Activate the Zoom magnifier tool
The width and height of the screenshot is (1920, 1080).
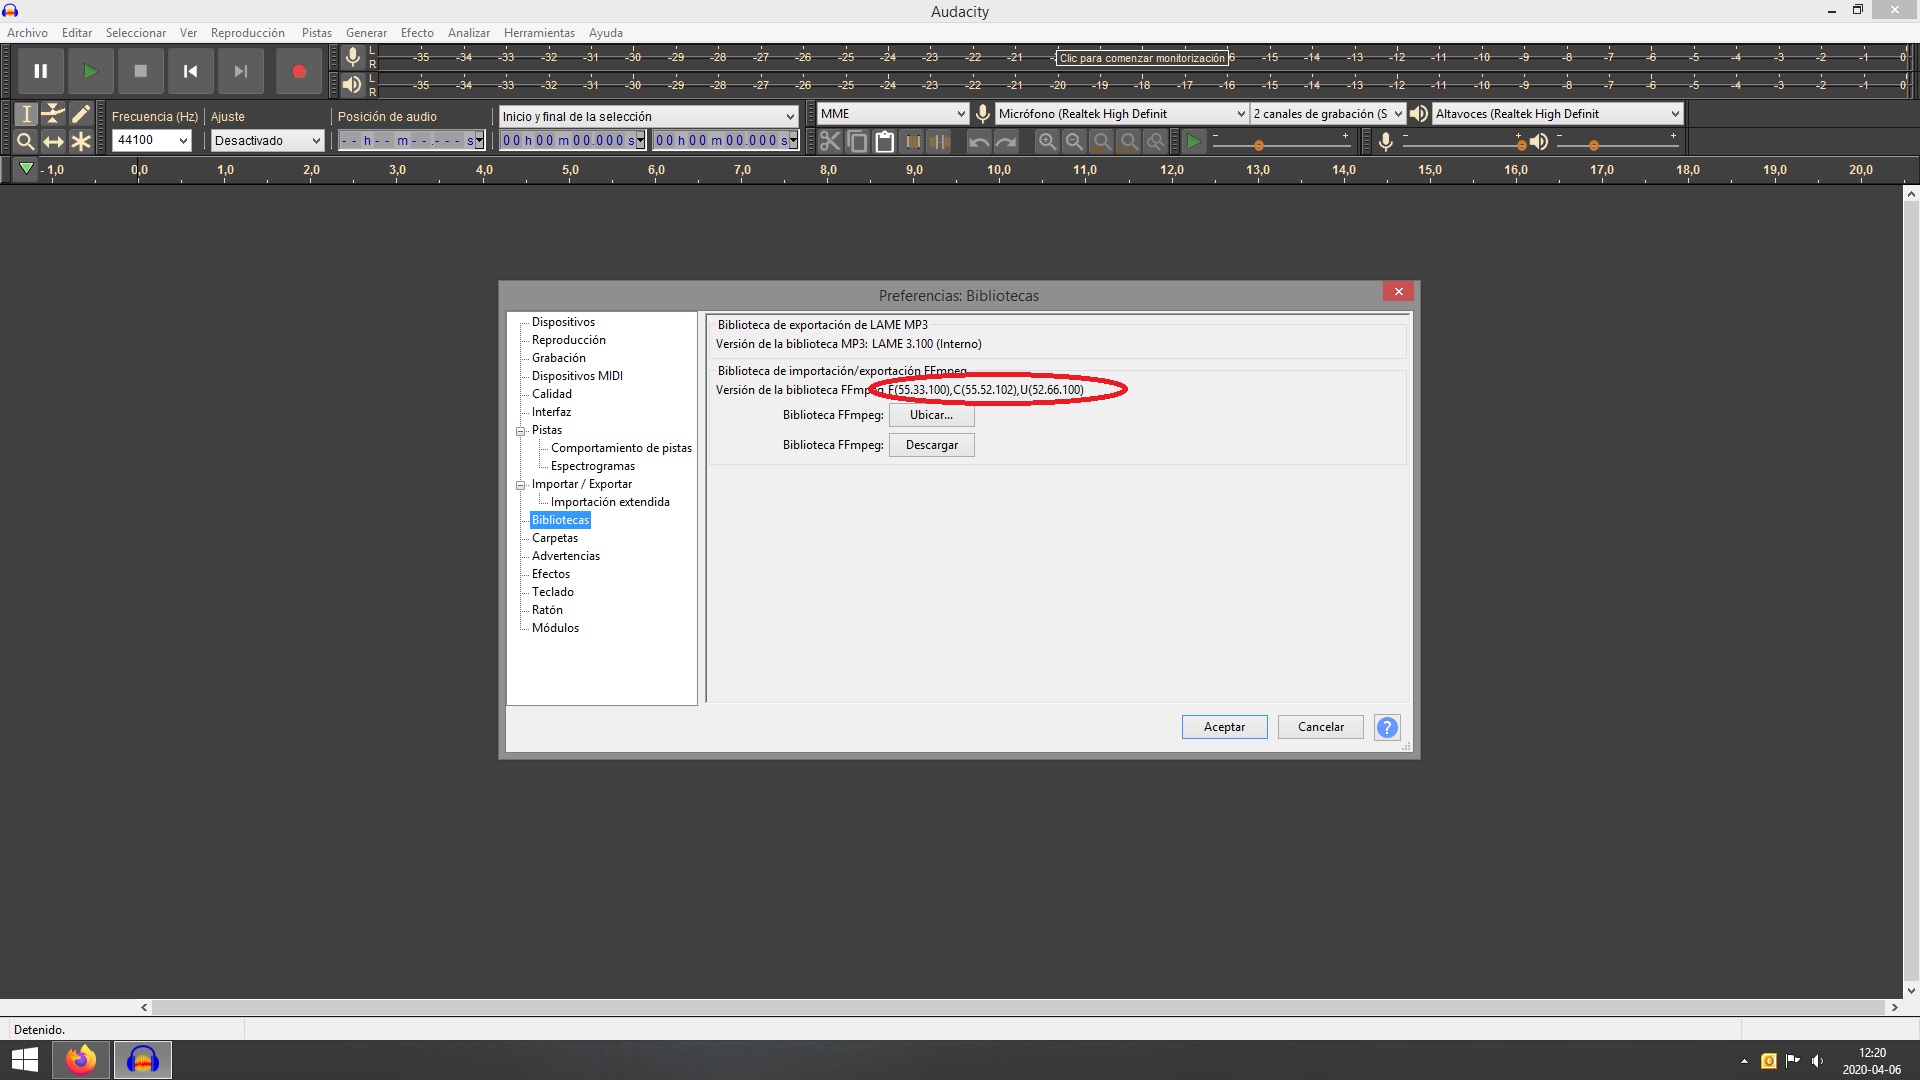pos(26,141)
